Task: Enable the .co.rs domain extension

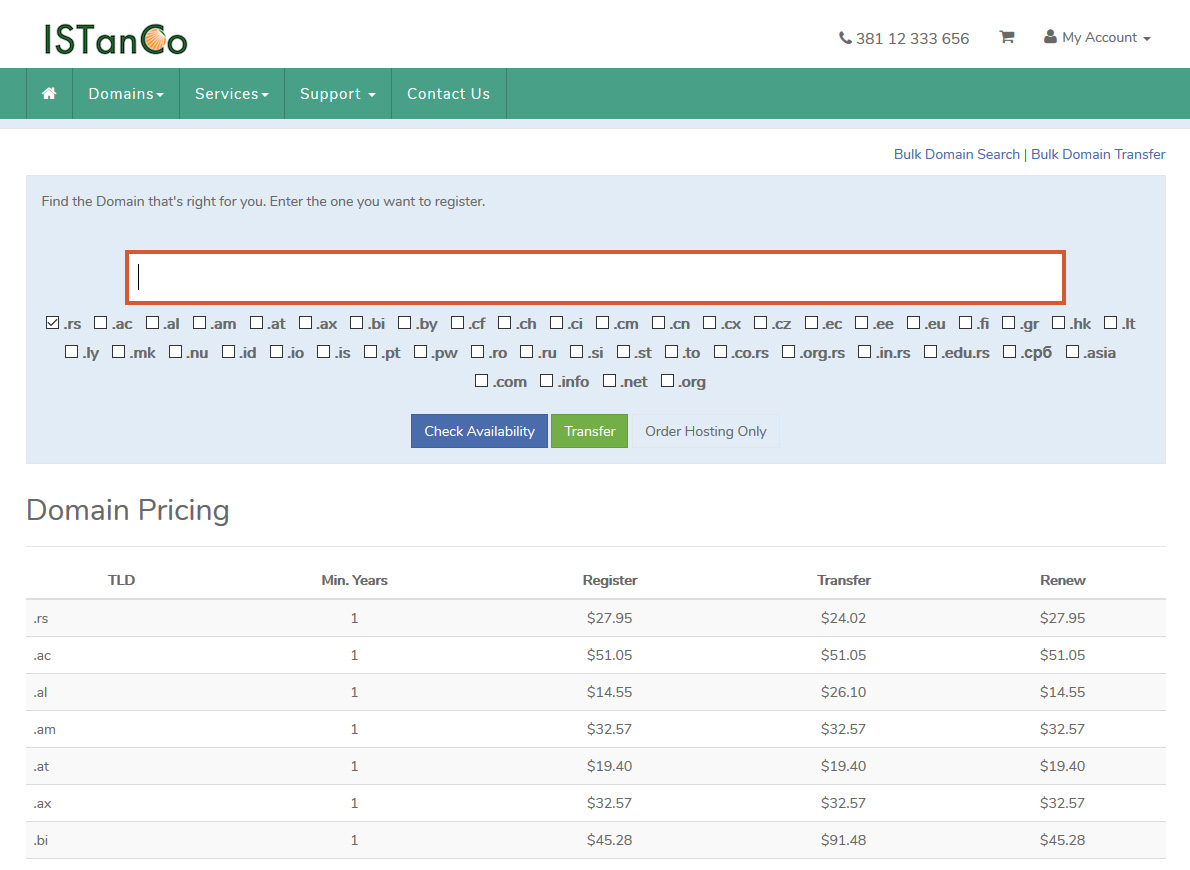Action: click(720, 351)
